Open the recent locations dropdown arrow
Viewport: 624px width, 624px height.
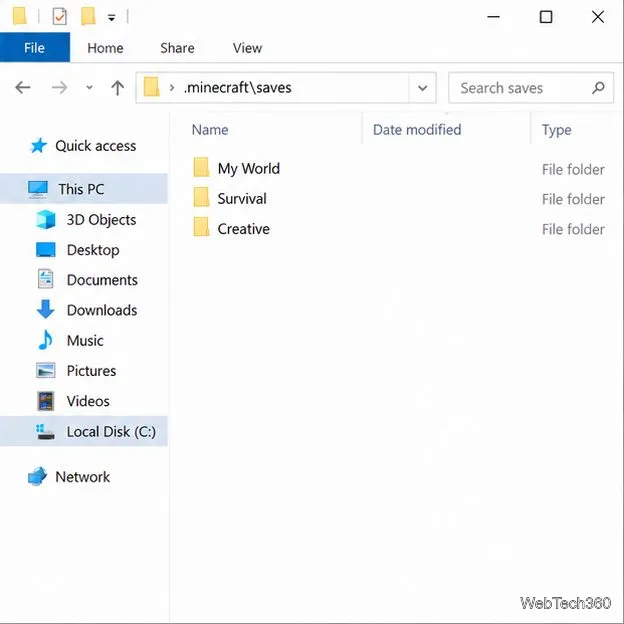pos(90,88)
